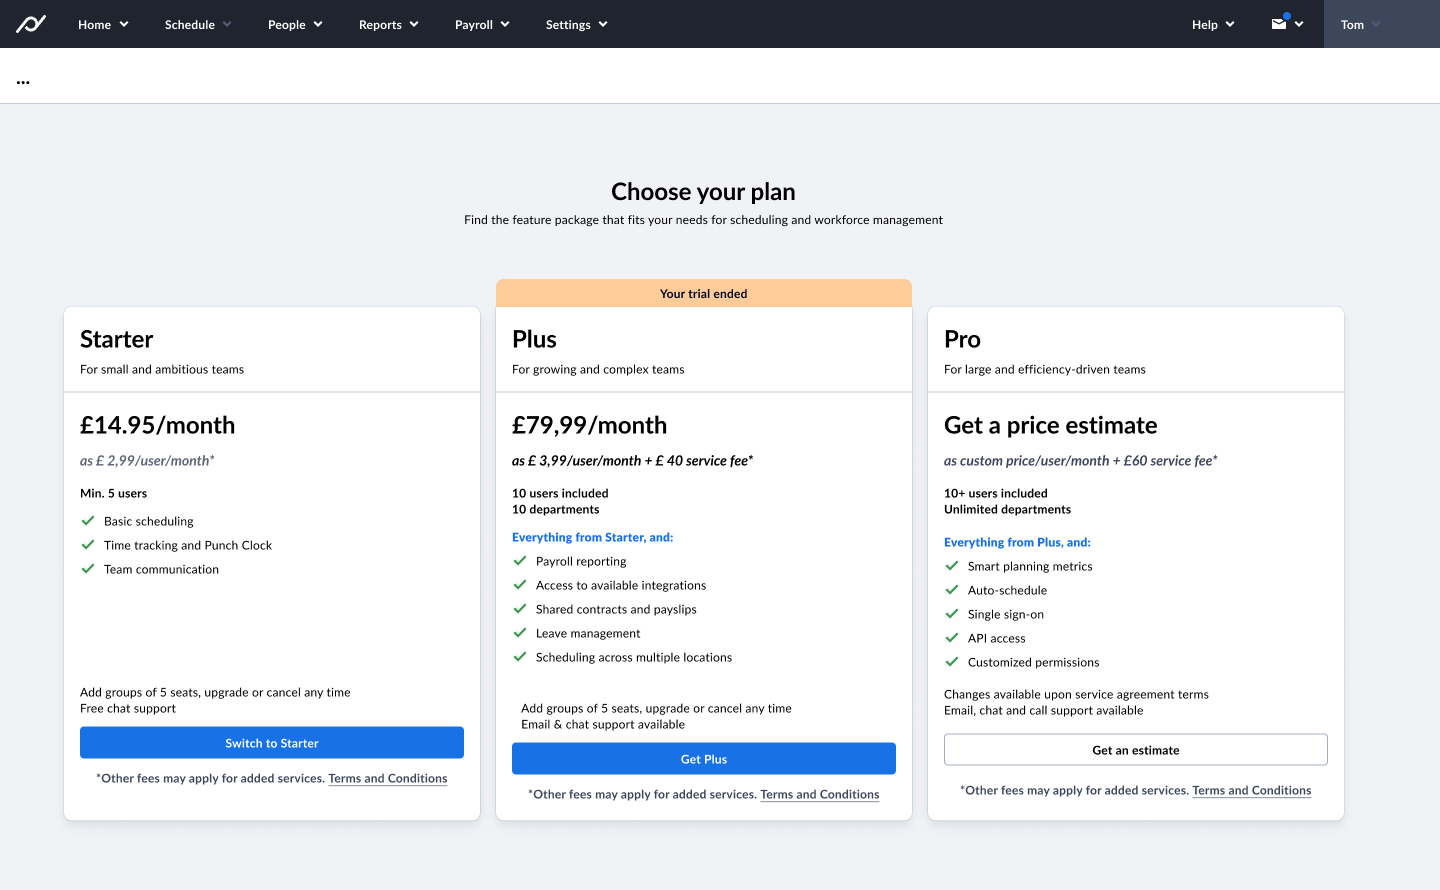Open the Settings menu
1440x890 pixels.
click(x=576, y=24)
